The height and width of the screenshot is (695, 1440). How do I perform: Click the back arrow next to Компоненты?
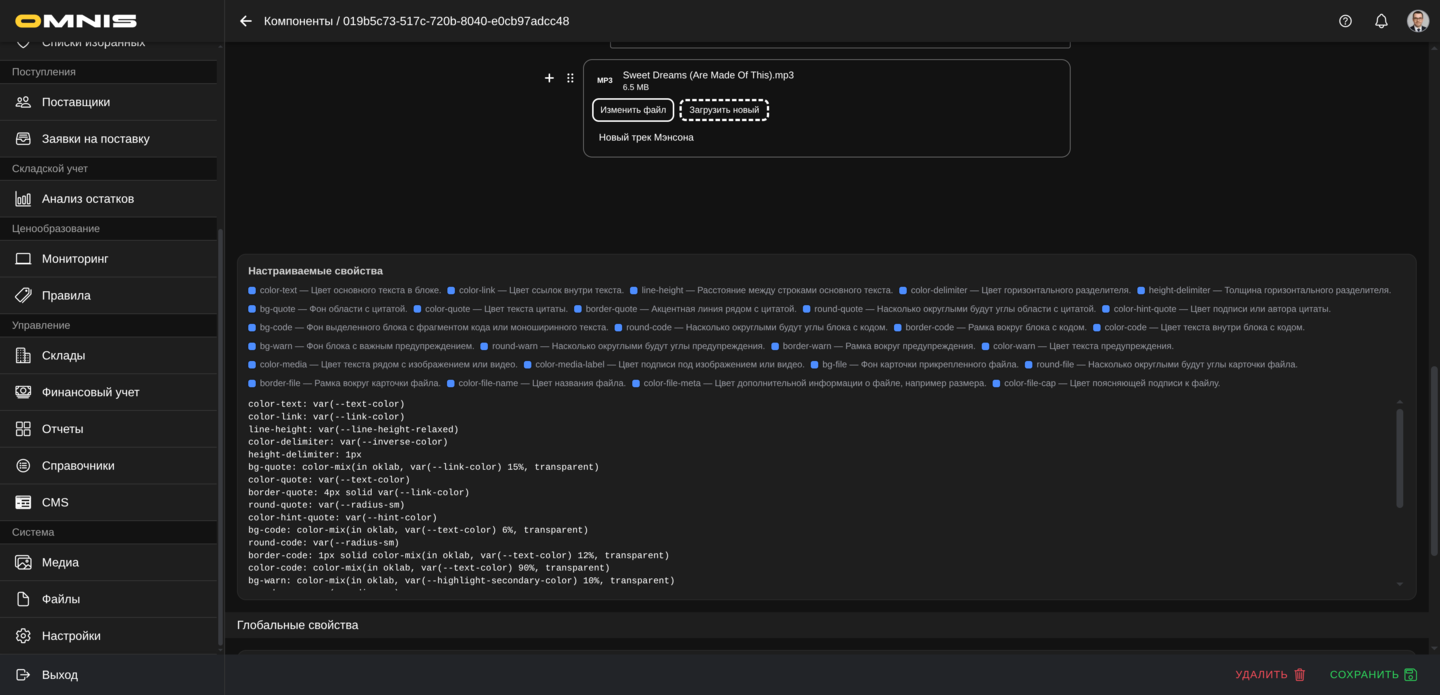coord(246,21)
